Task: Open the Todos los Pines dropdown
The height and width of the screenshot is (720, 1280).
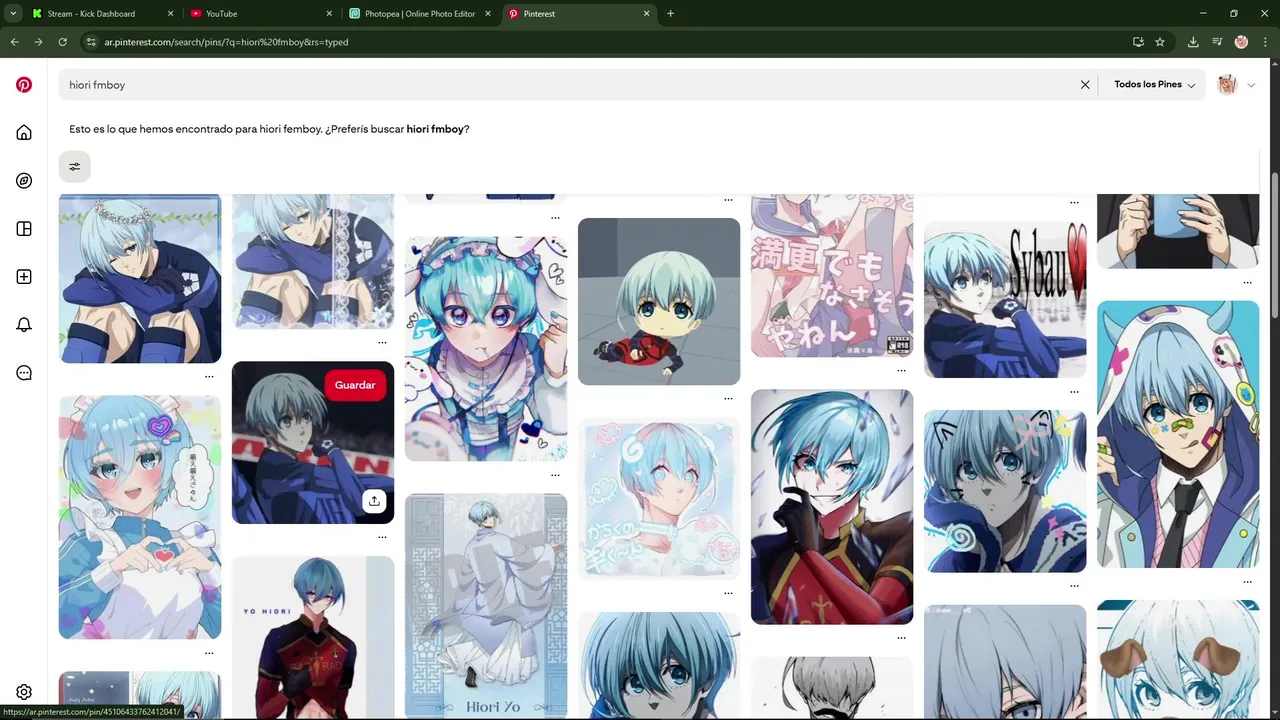Action: click(x=1155, y=85)
